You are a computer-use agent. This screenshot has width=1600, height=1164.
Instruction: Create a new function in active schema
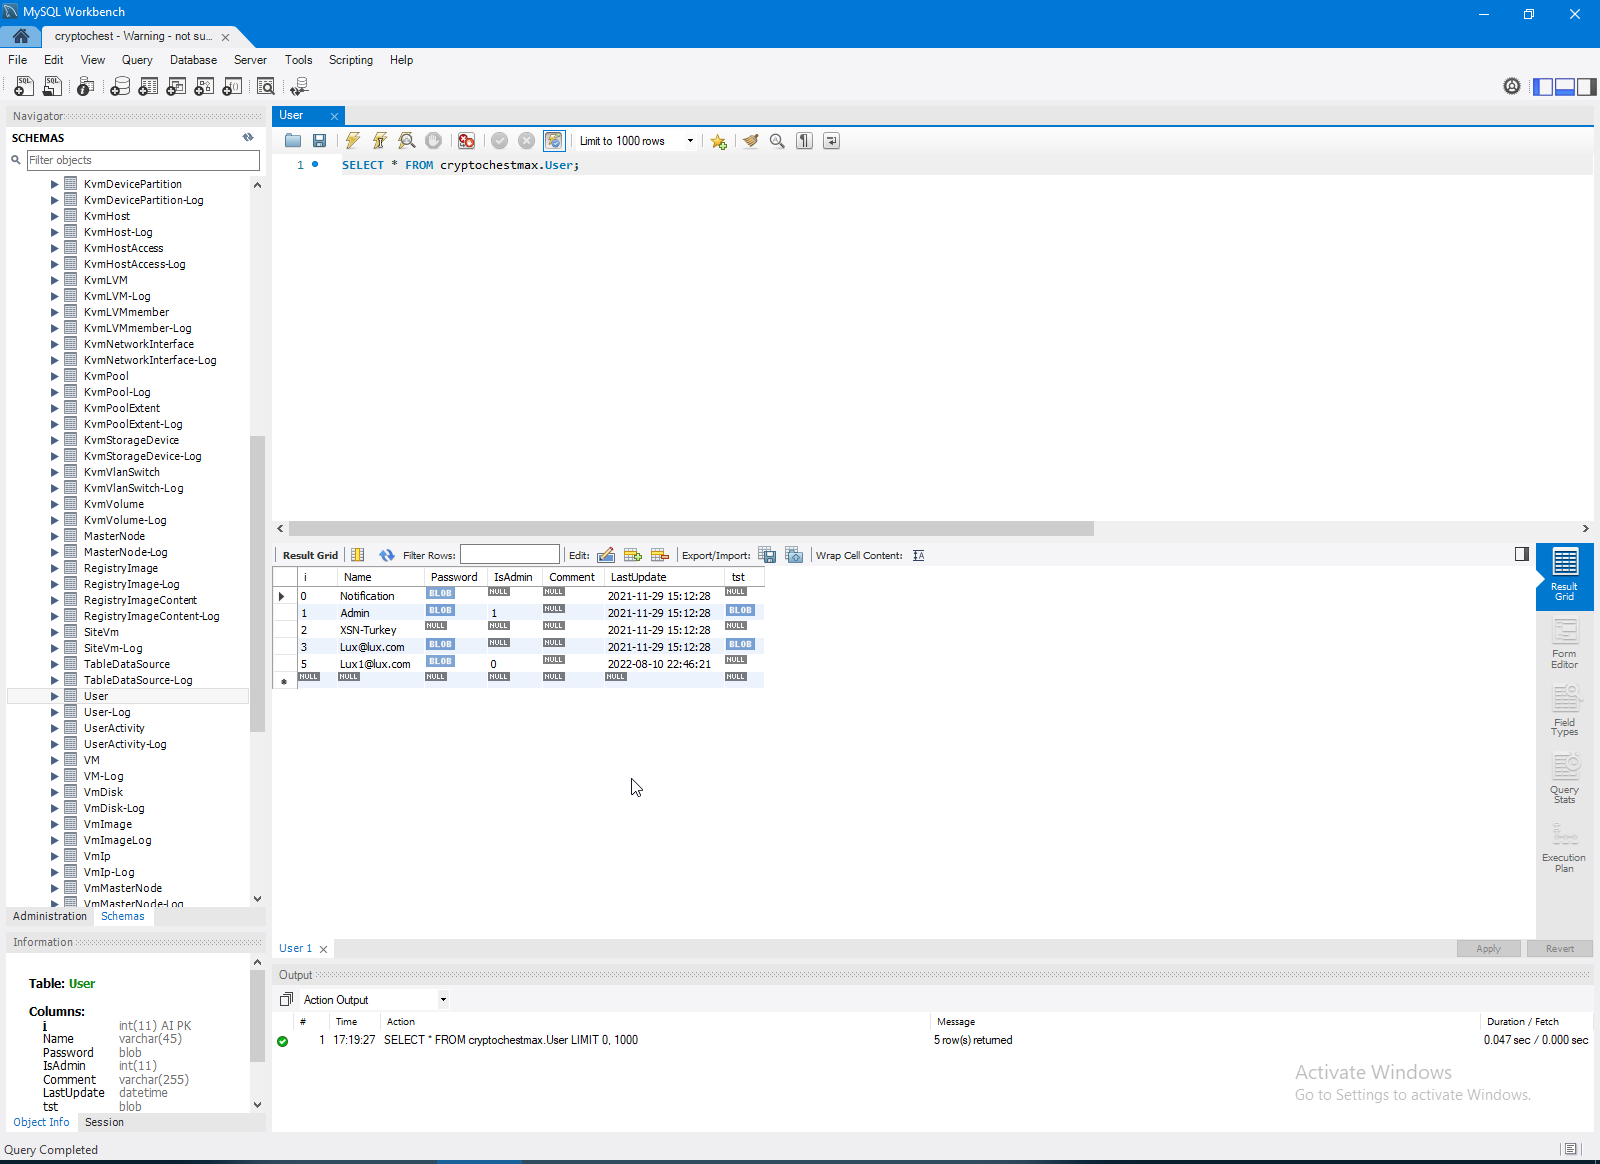232,87
